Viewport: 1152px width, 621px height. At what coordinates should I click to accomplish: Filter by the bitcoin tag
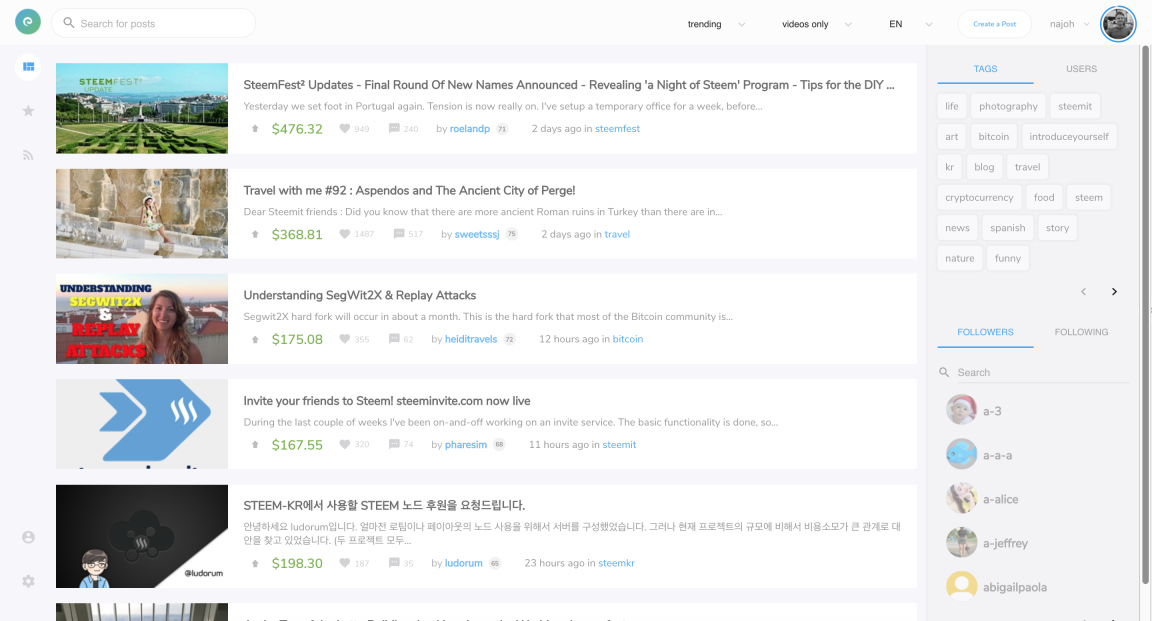993,137
